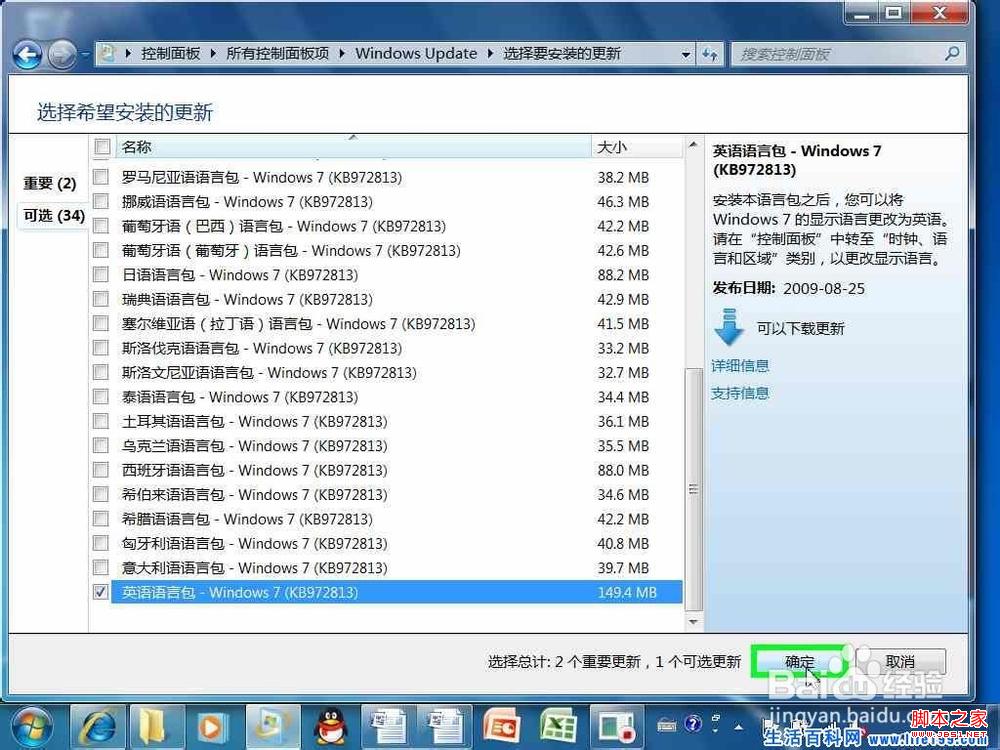
Task: Click the 149.4 MB size cell
Action: coord(627,592)
